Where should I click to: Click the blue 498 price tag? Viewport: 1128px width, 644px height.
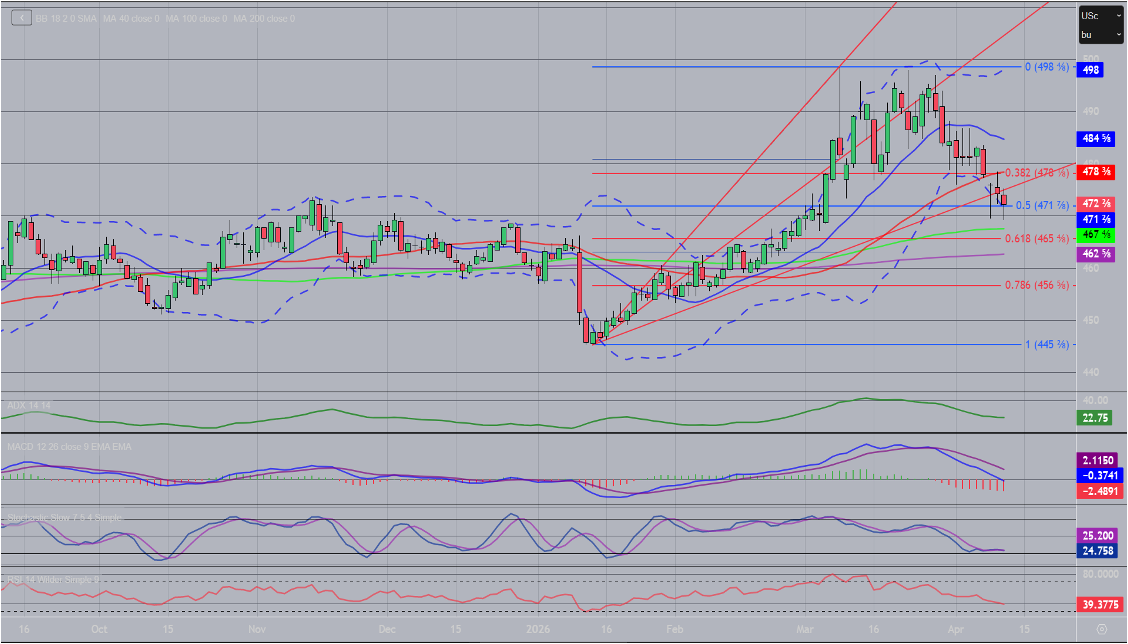point(1090,70)
